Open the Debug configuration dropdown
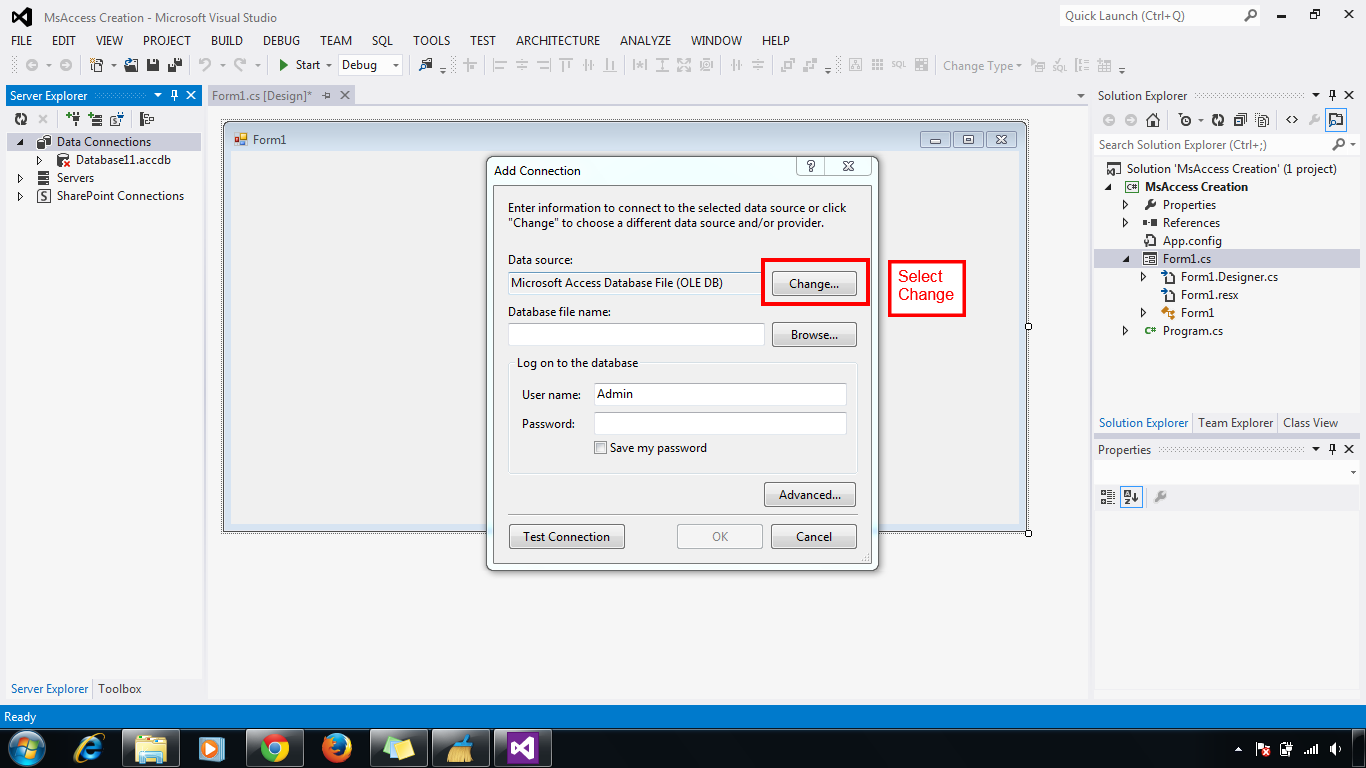The width and height of the screenshot is (1366, 768). click(393, 64)
